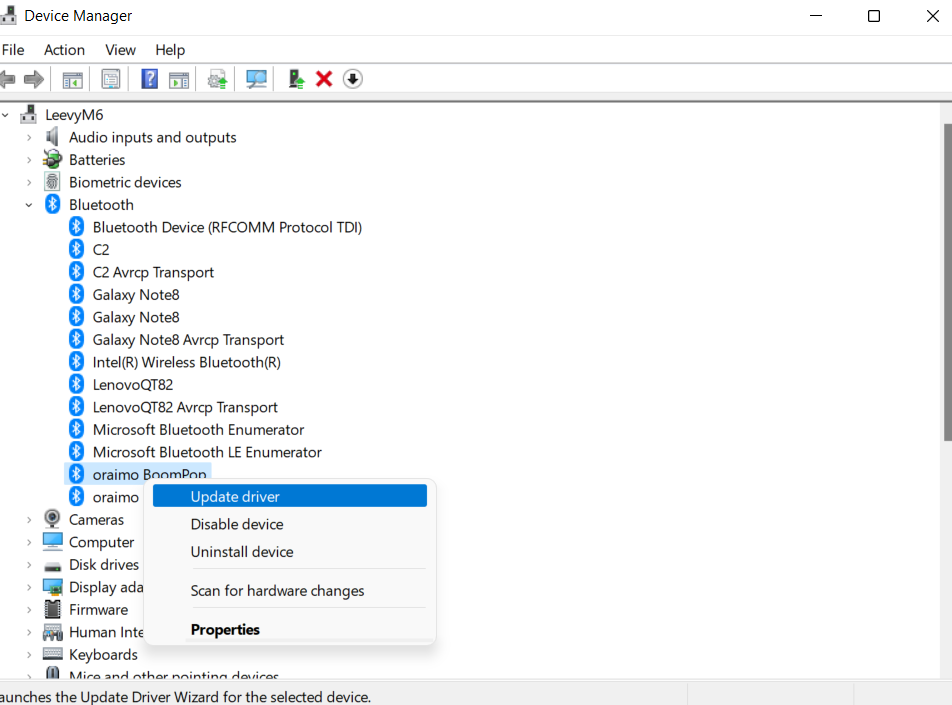Select Microsoft Bluetooth Enumerator
Screen dimensions: 952x705
(x=199, y=429)
